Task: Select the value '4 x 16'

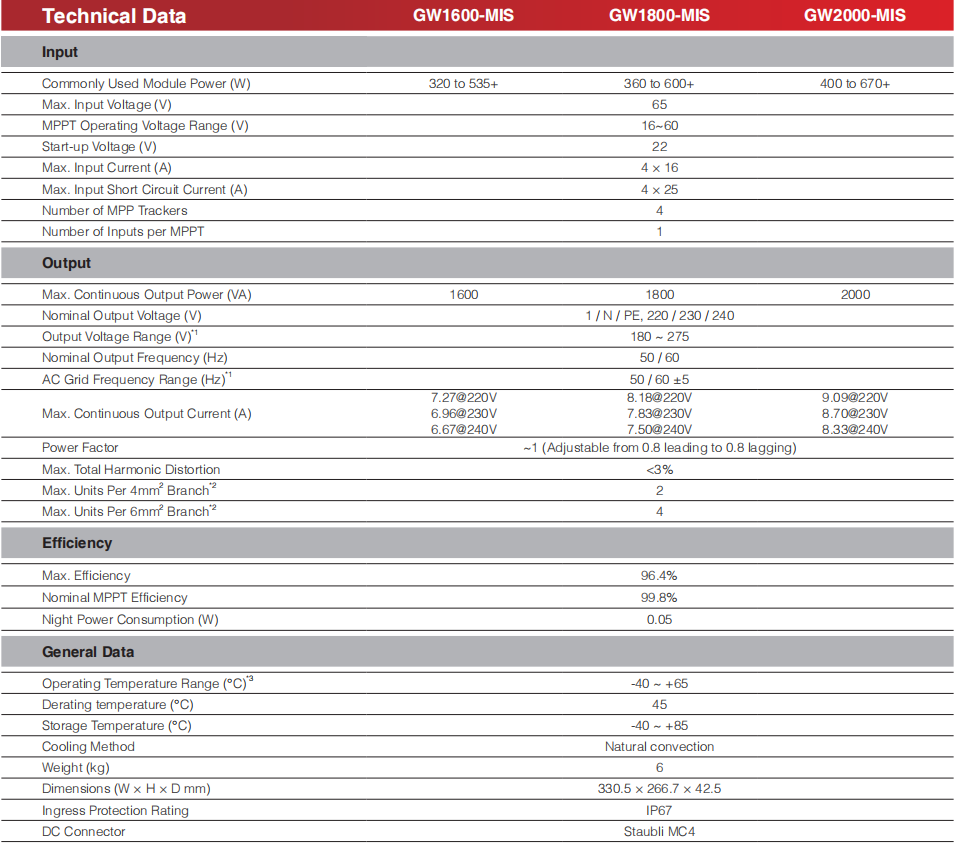Action: pyautogui.click(x=659, y=168)
